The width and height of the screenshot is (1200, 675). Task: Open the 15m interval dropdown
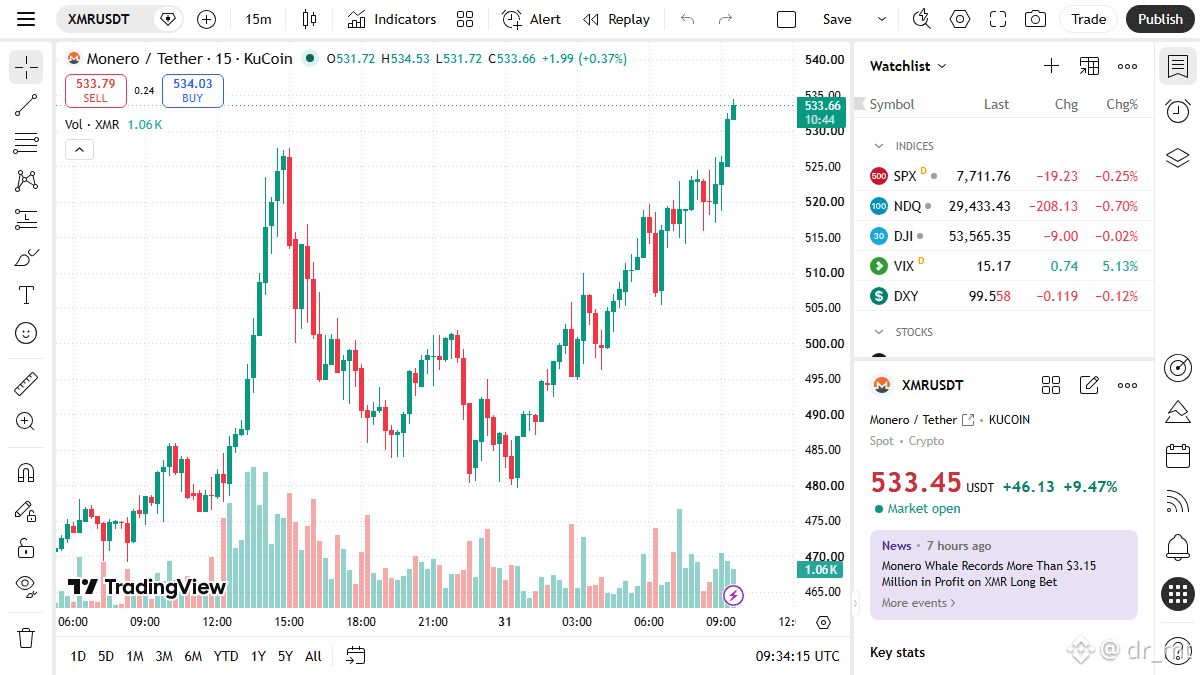[x=258, y=19]
